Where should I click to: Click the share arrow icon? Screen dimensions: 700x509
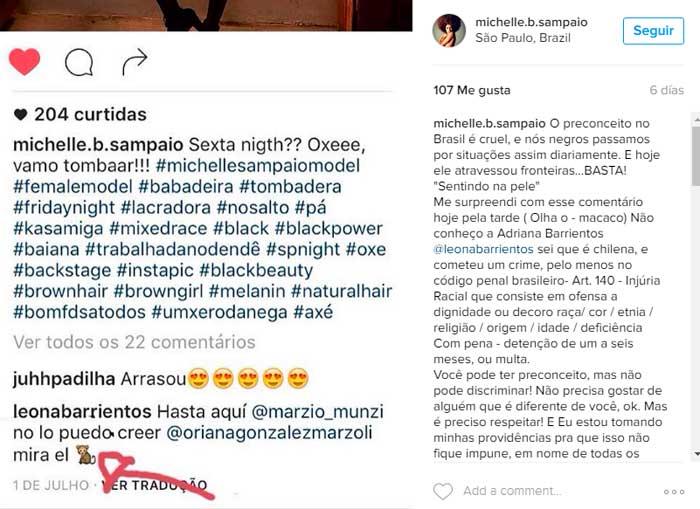pos(135,62)
